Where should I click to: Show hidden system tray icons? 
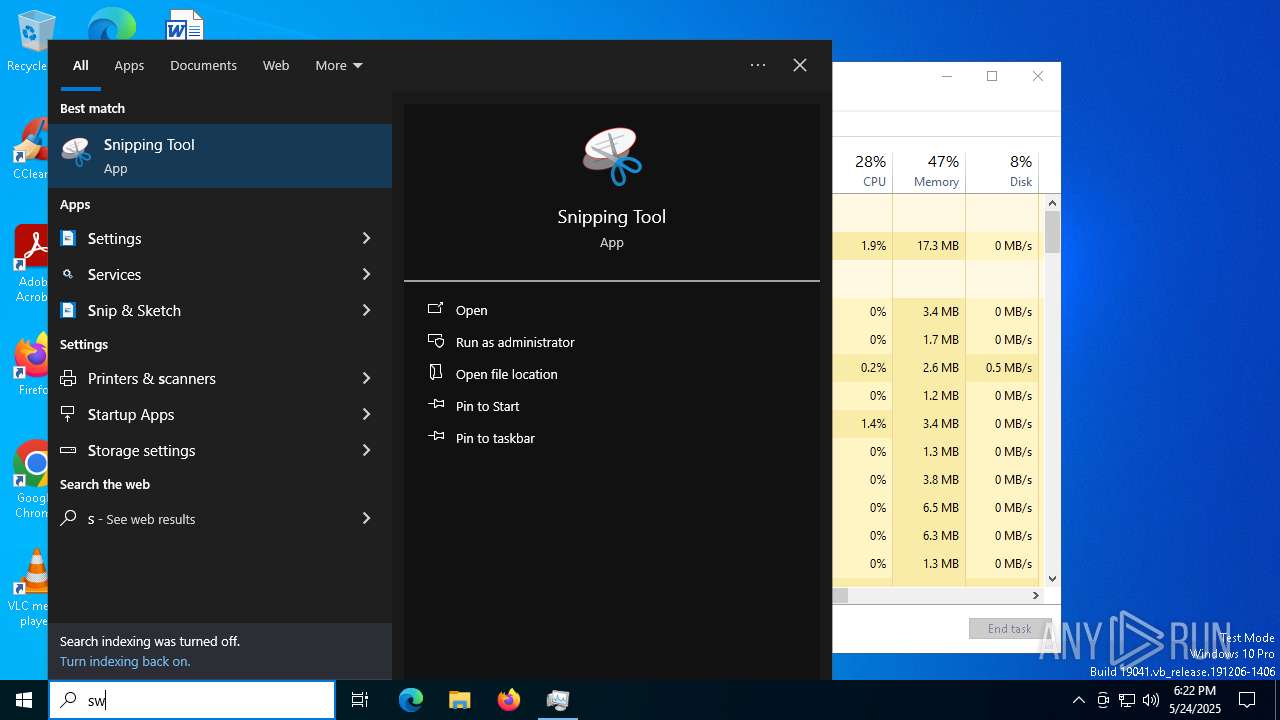click(x=1078, y=700)
